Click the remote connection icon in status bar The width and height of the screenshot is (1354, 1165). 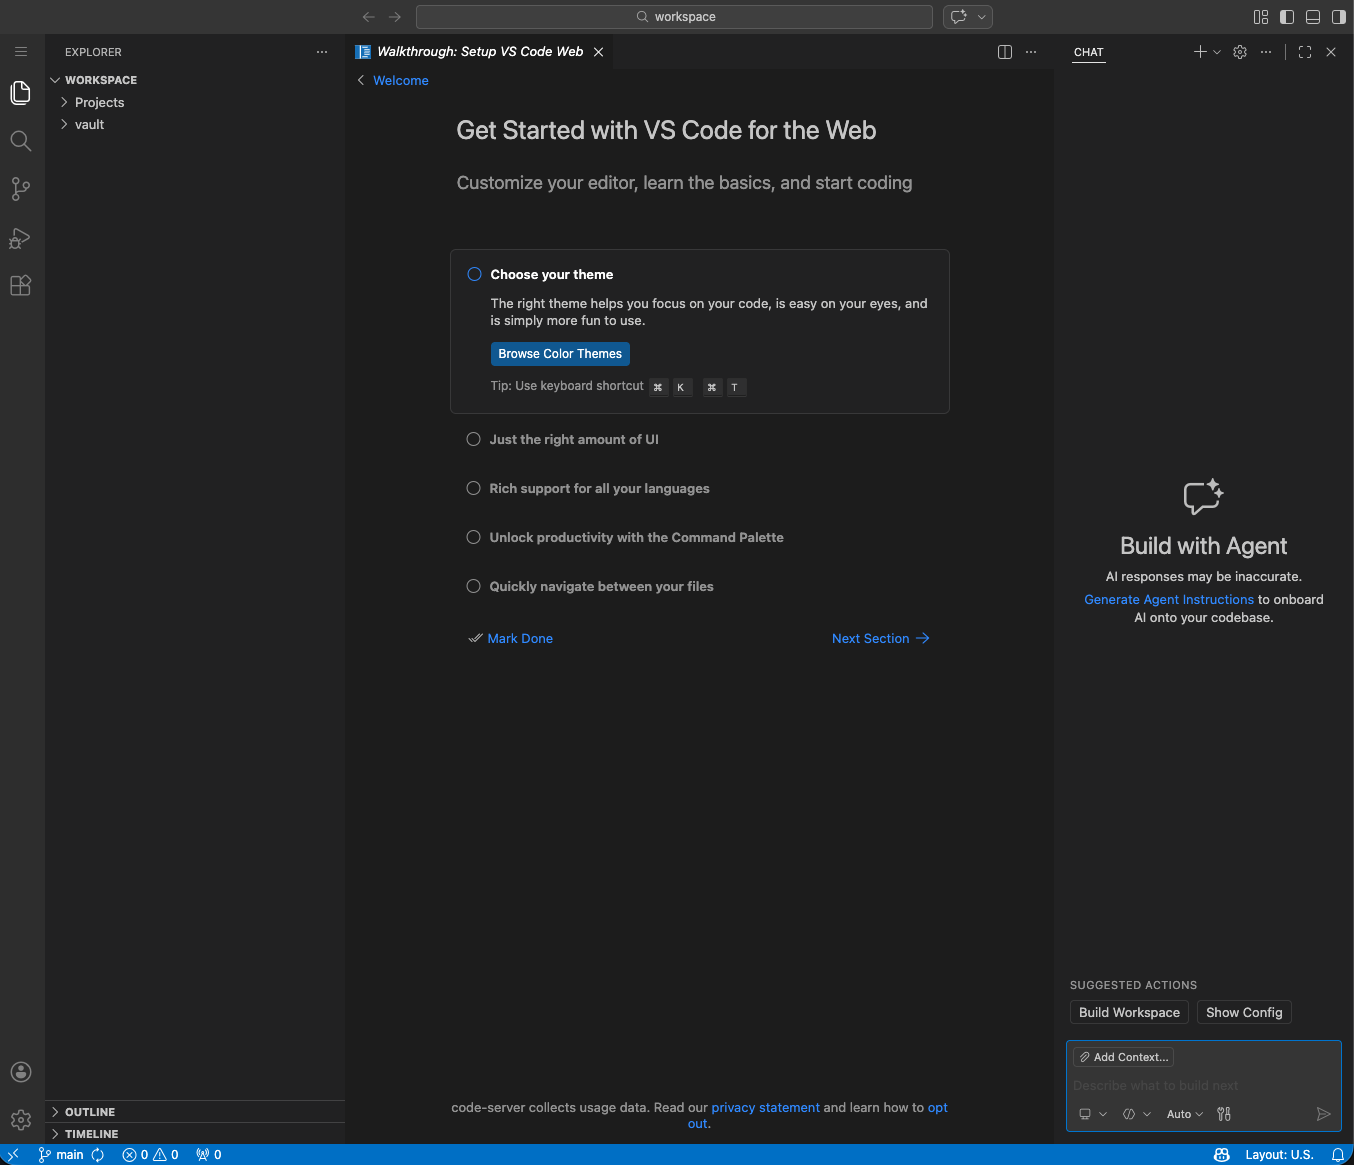11,1154
